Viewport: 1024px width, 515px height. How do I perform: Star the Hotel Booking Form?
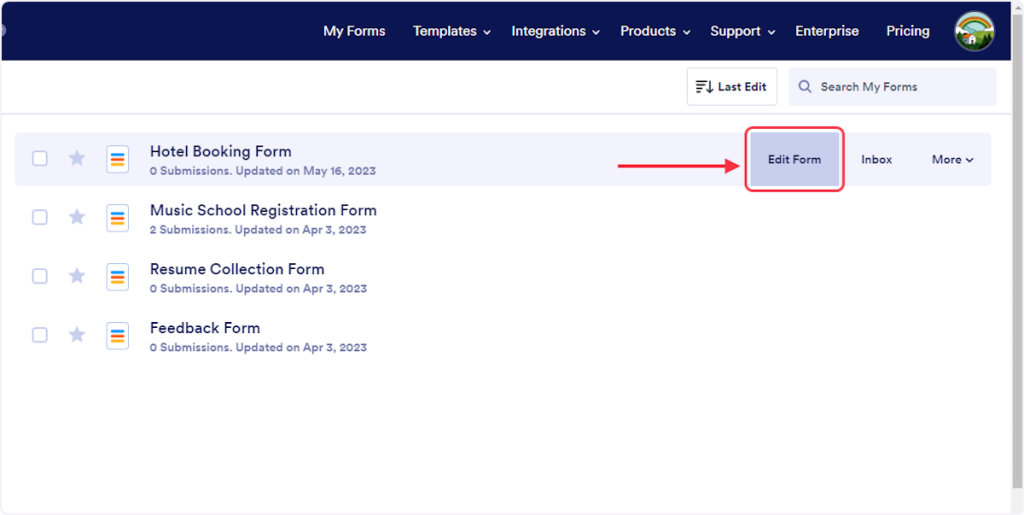(x=77, y=158)
